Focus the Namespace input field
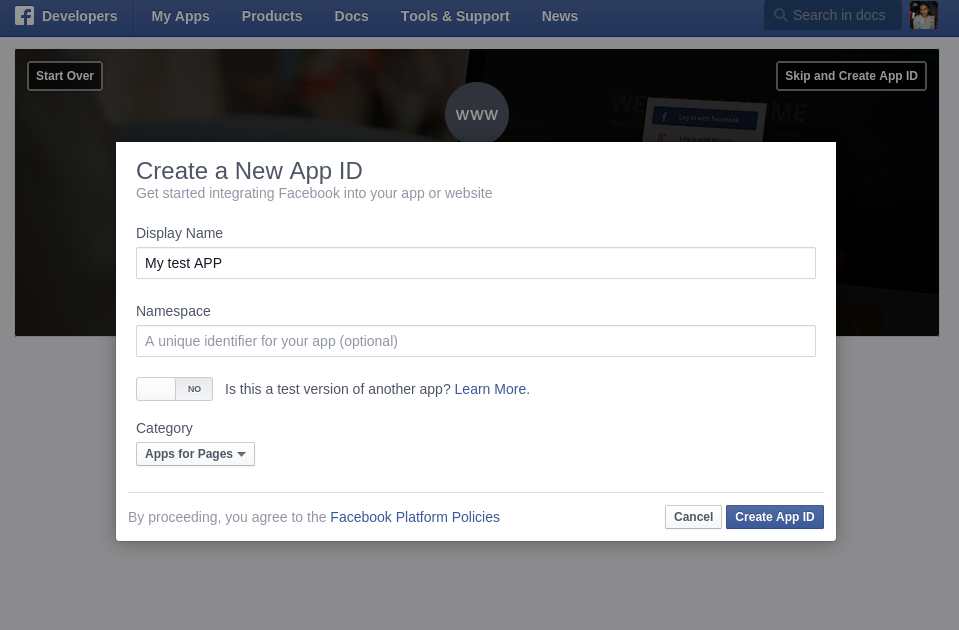The width and height of the screenshot is (959, 630). (x=476, y=341)
